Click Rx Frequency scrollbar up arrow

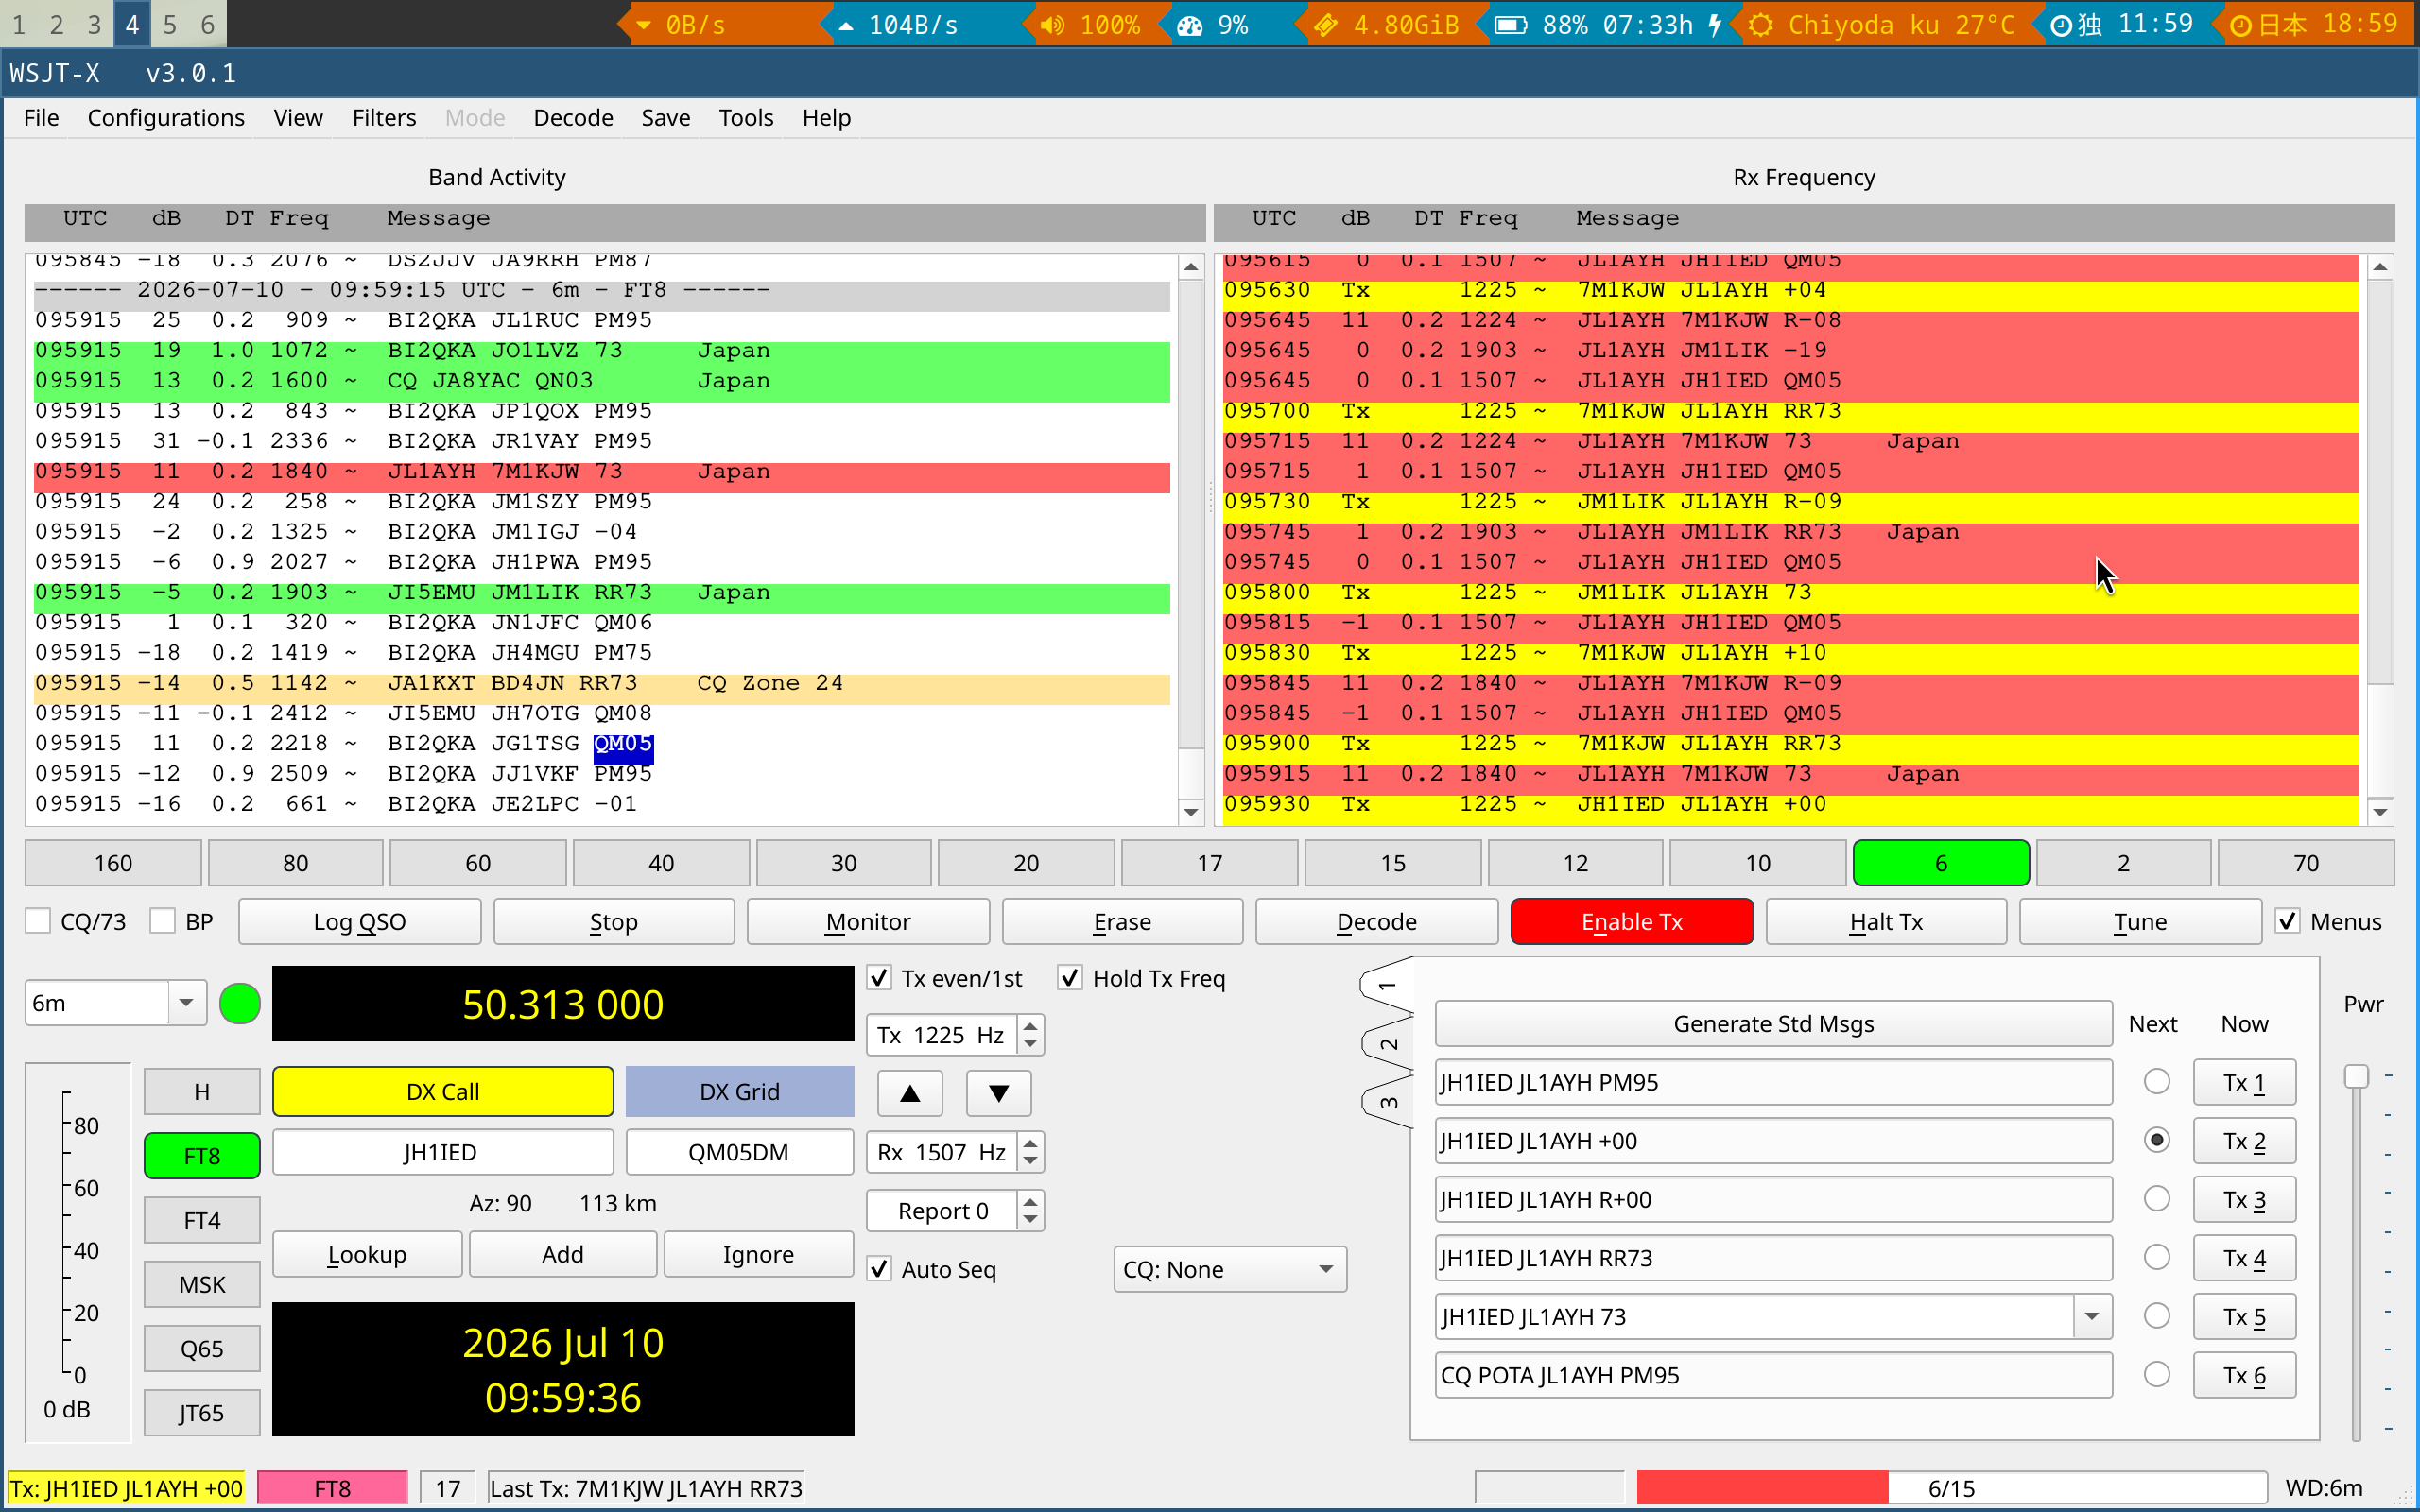[x=2380, y=267]
